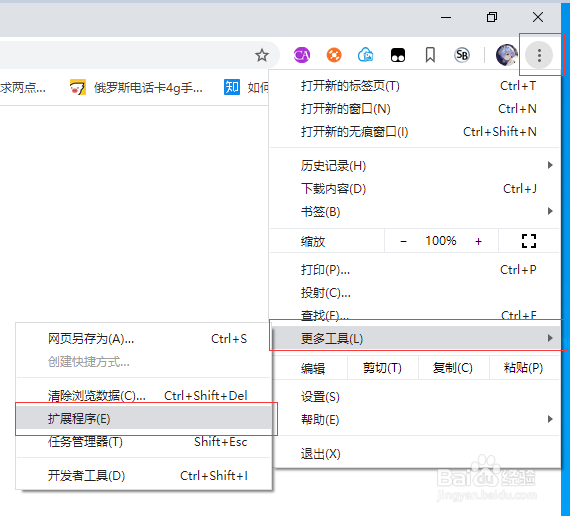Select 打开新的无痕窗口(I)

point(414,132)
